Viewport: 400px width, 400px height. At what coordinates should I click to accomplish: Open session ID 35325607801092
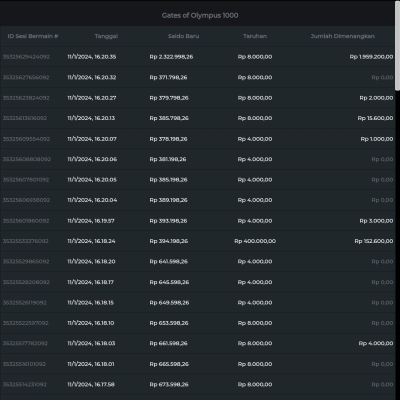click(x=26, y=180)
